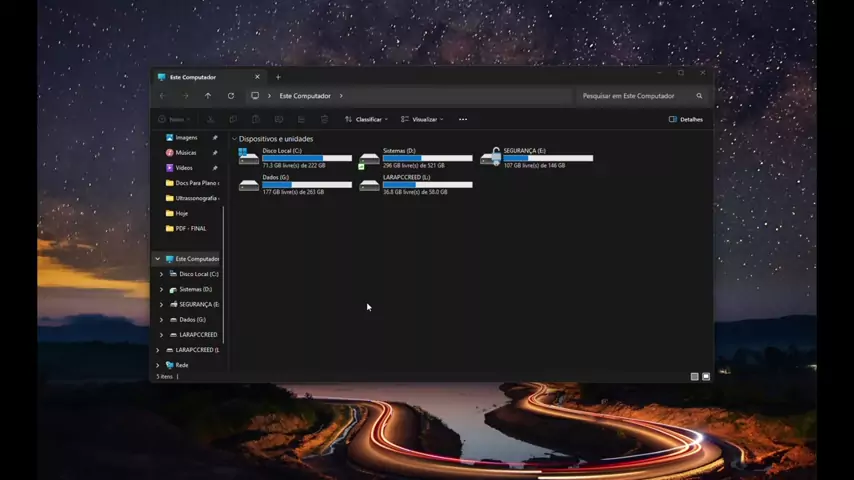Collapse Este Computador in the sidebar tree

tap(157, 259)
